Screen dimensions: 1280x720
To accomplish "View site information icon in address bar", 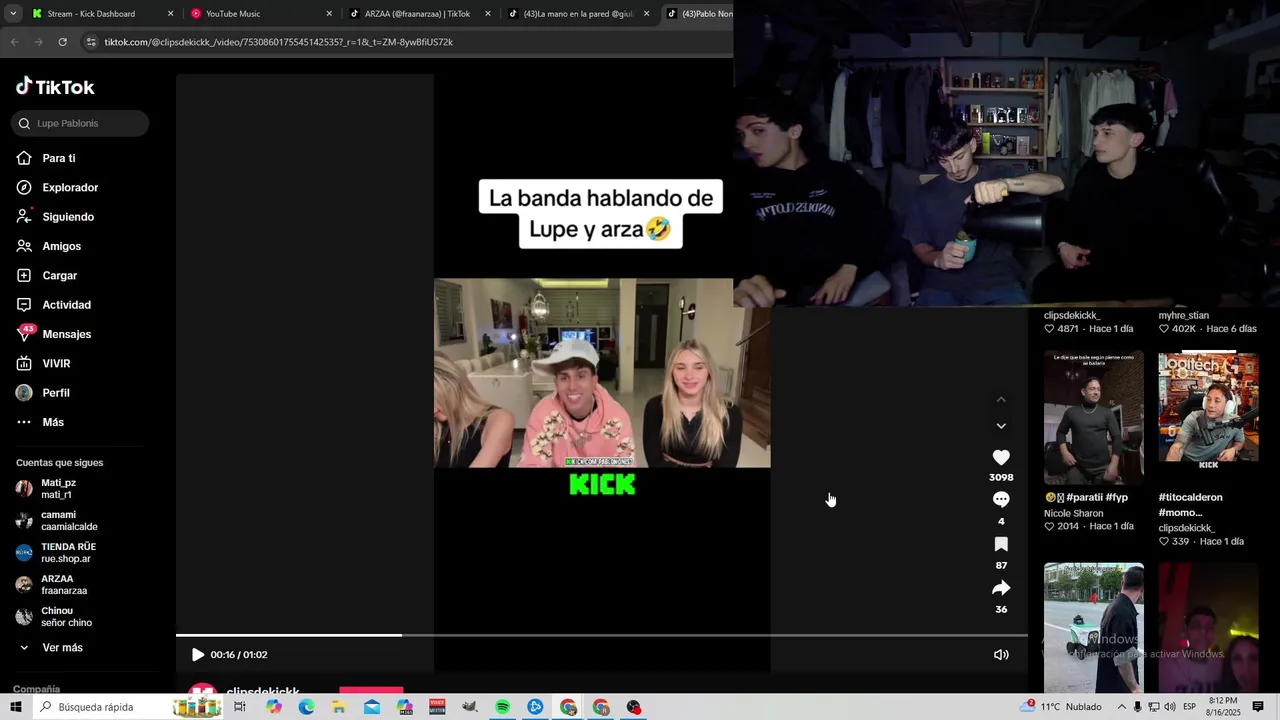I will click(91, 42).
